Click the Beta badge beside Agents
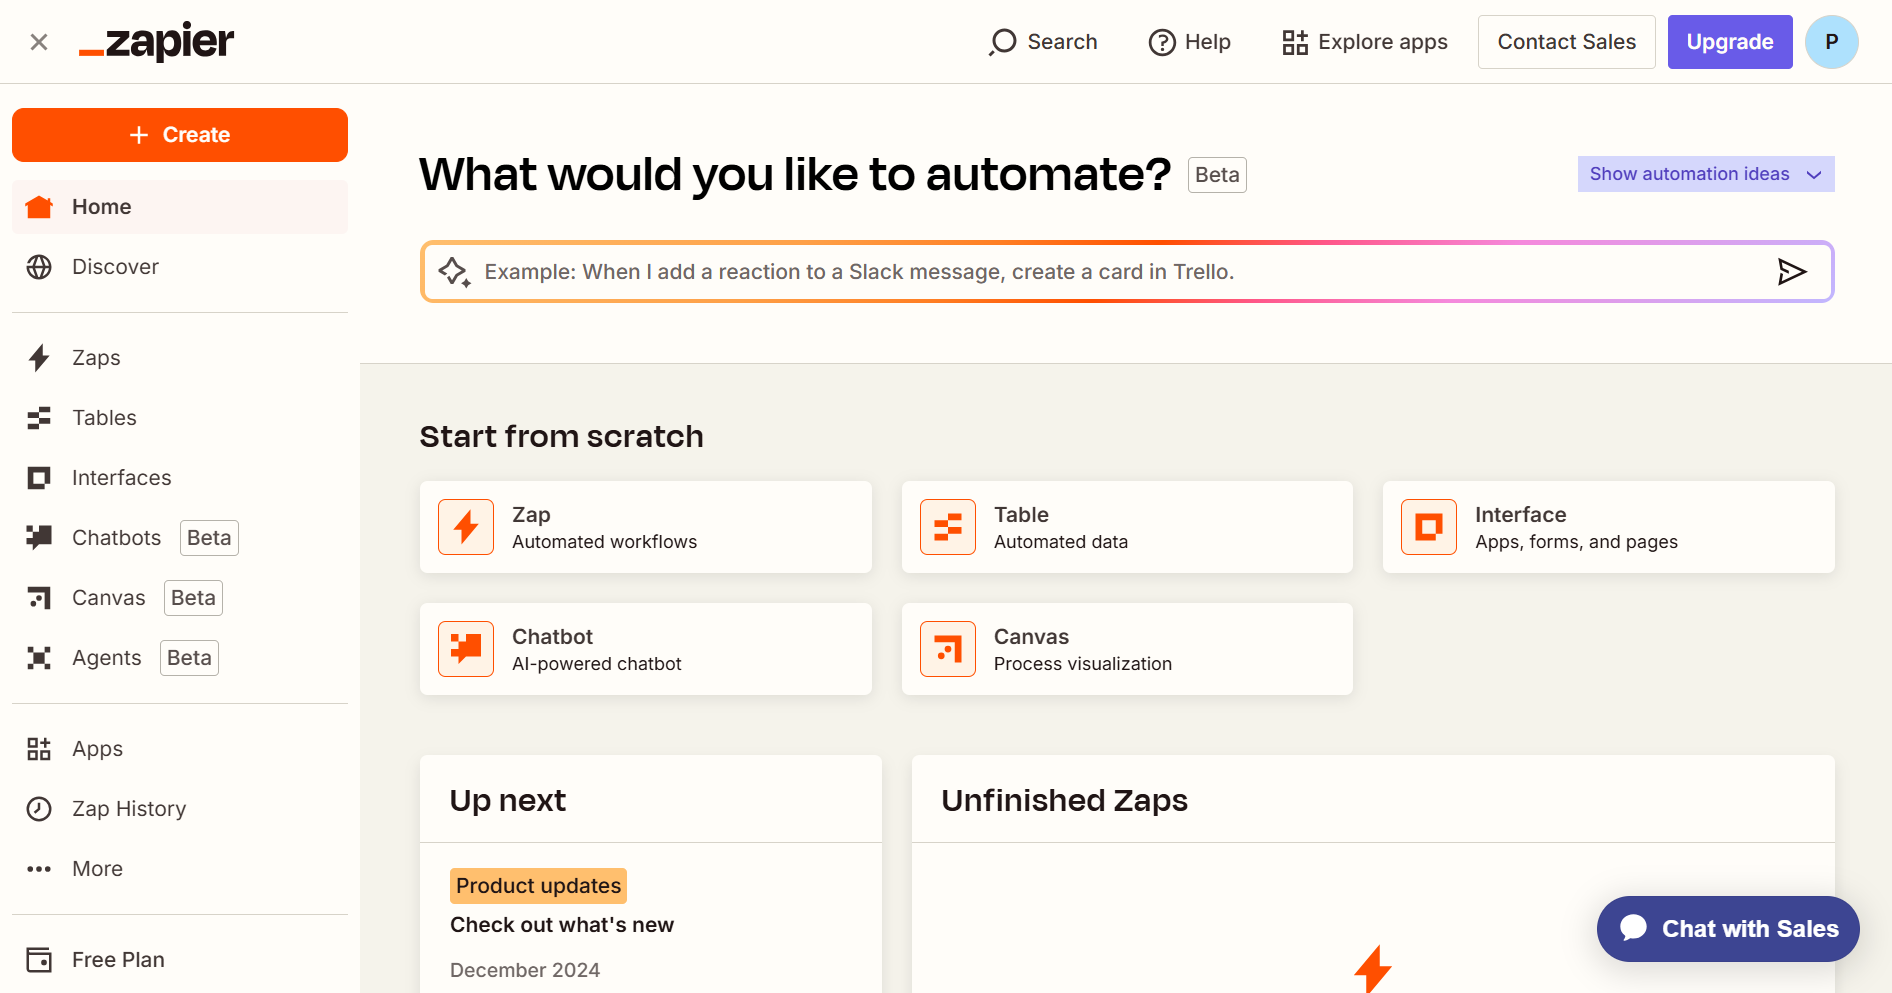Image resolution: width=1892 pixels, height=993 pixels. [x=189, y=658]
